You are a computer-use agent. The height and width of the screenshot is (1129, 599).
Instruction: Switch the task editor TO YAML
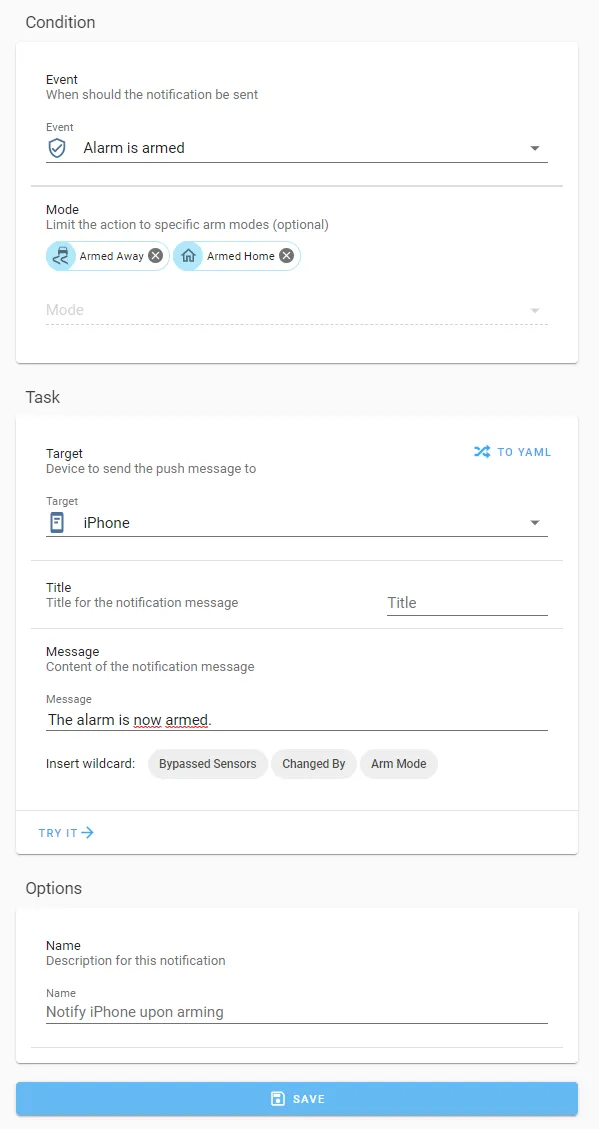[513, 452]
